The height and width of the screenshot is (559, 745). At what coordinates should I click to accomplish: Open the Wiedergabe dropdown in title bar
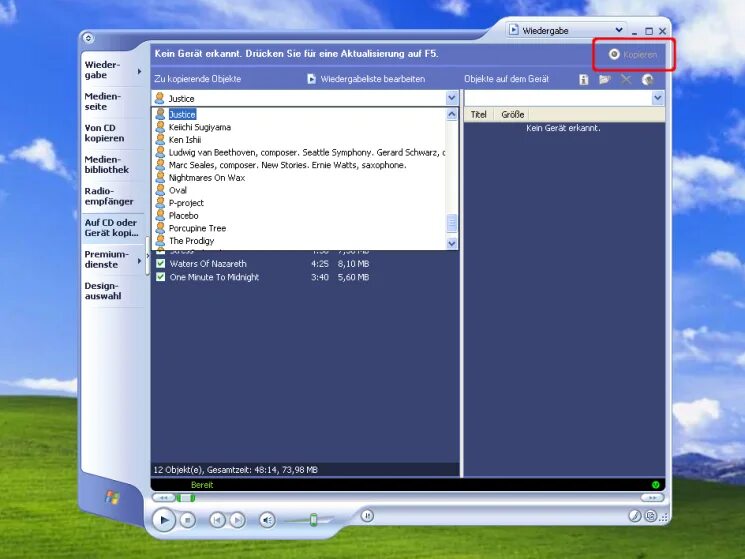coord(619,30)
